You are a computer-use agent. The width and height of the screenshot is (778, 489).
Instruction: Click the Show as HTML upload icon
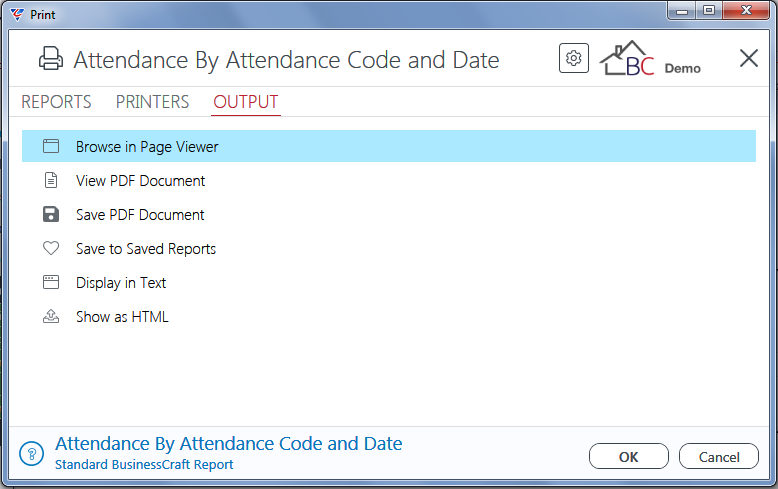pyautogui.click(x=51, y=316)
